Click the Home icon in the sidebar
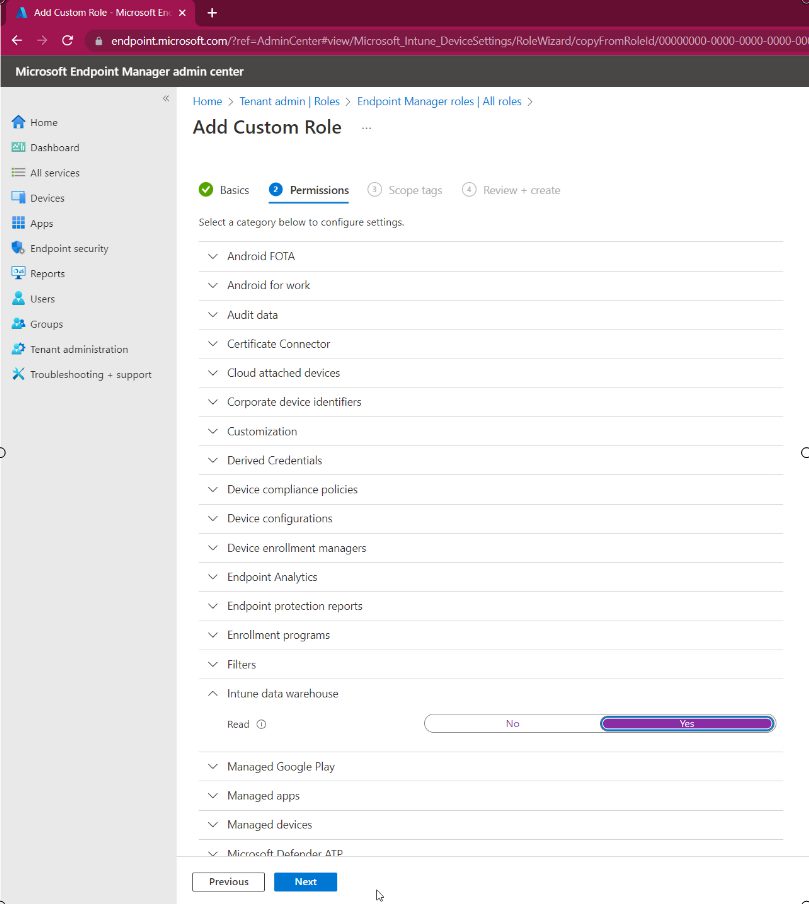Image resolution: width=809 pixels, height=904 pixels. pyautogui.click(x=18, y=122)
